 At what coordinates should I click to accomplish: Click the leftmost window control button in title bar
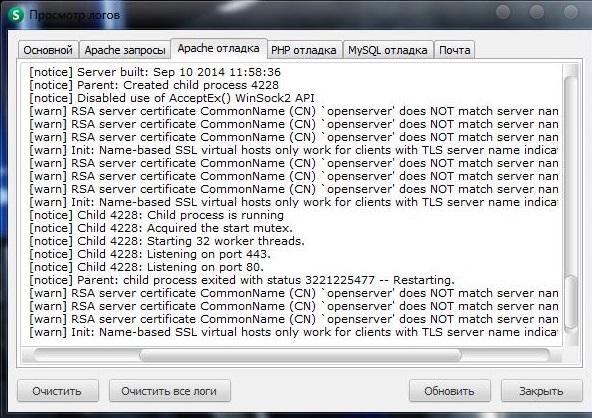pyautogui.click(x=503, y=12)
